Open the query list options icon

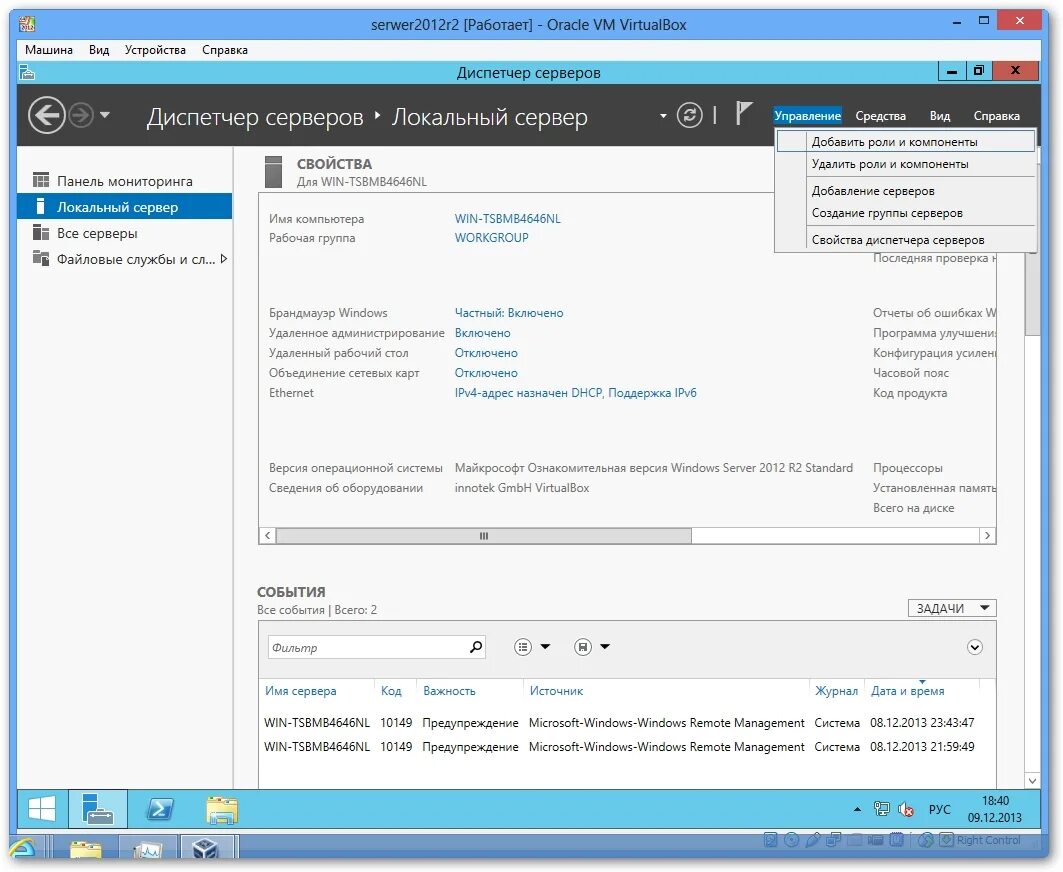pos(523,647)
